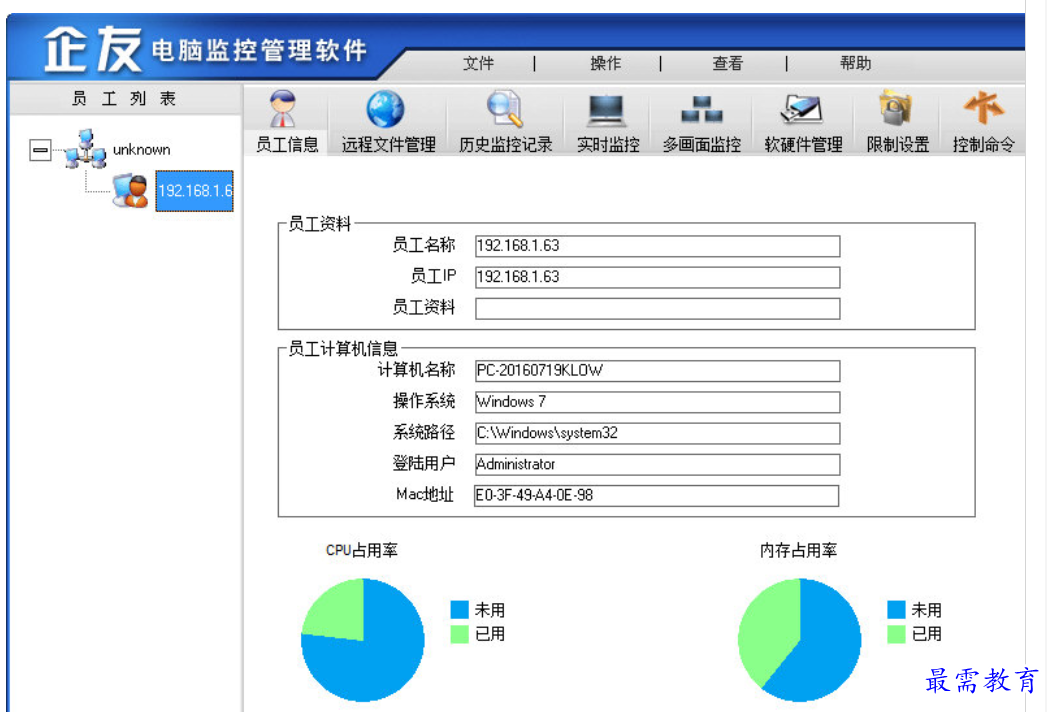The height and width of the screenshot is (712, 1047).
Task: Open 历史监控记录 magnifier icon
Action: (x=504, y=110)
